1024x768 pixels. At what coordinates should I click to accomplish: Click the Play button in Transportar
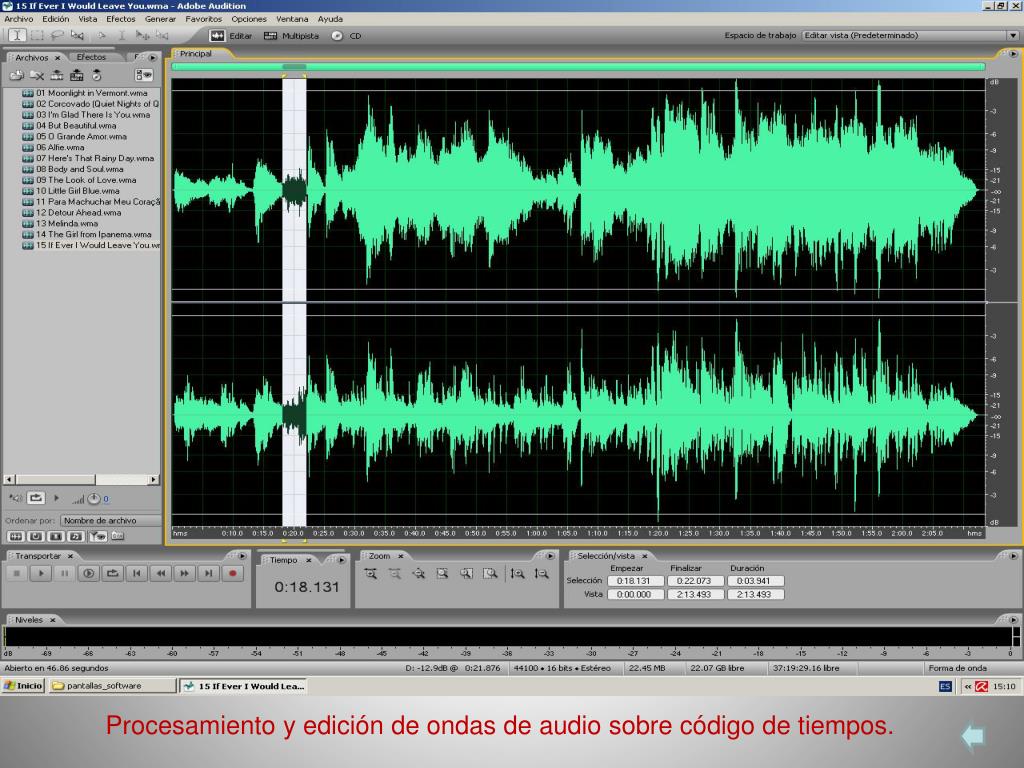40,573
